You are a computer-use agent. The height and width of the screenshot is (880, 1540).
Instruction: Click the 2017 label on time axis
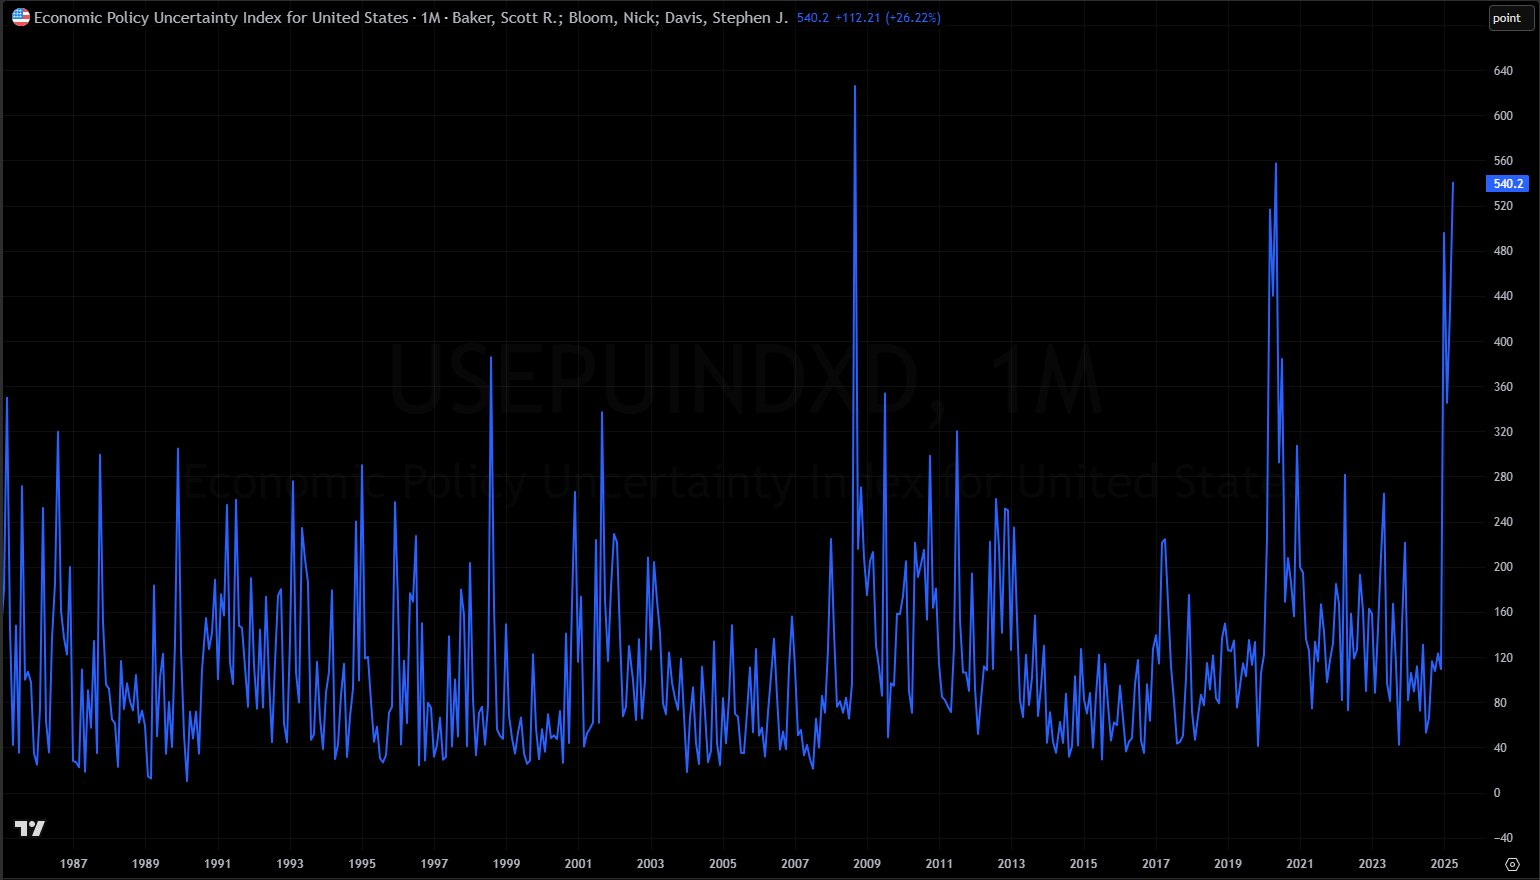coord(1155,863)
